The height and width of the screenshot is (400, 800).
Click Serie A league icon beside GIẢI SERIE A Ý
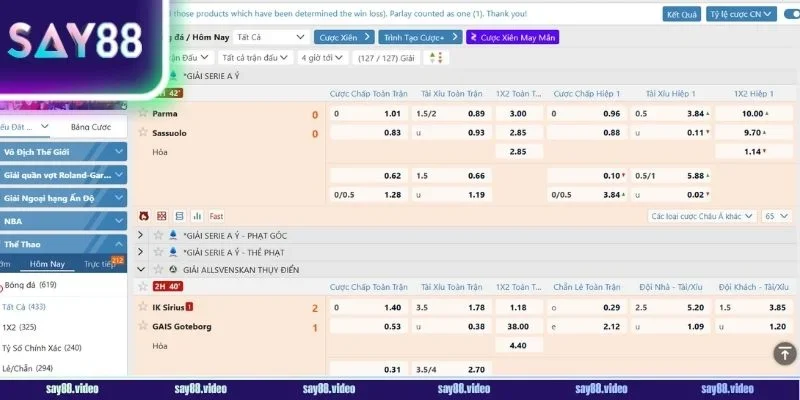(173, 76)
